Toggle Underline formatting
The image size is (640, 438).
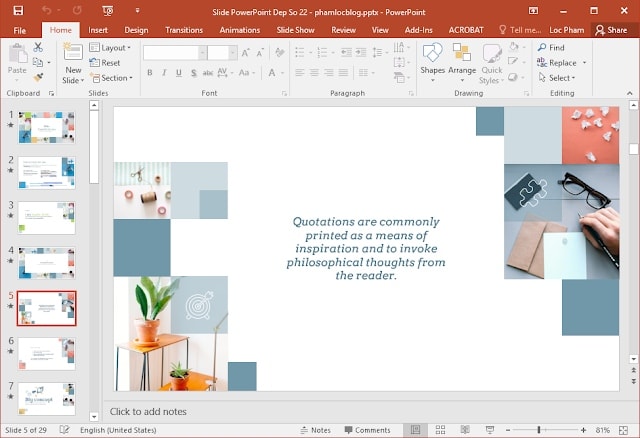pos(179,73)
